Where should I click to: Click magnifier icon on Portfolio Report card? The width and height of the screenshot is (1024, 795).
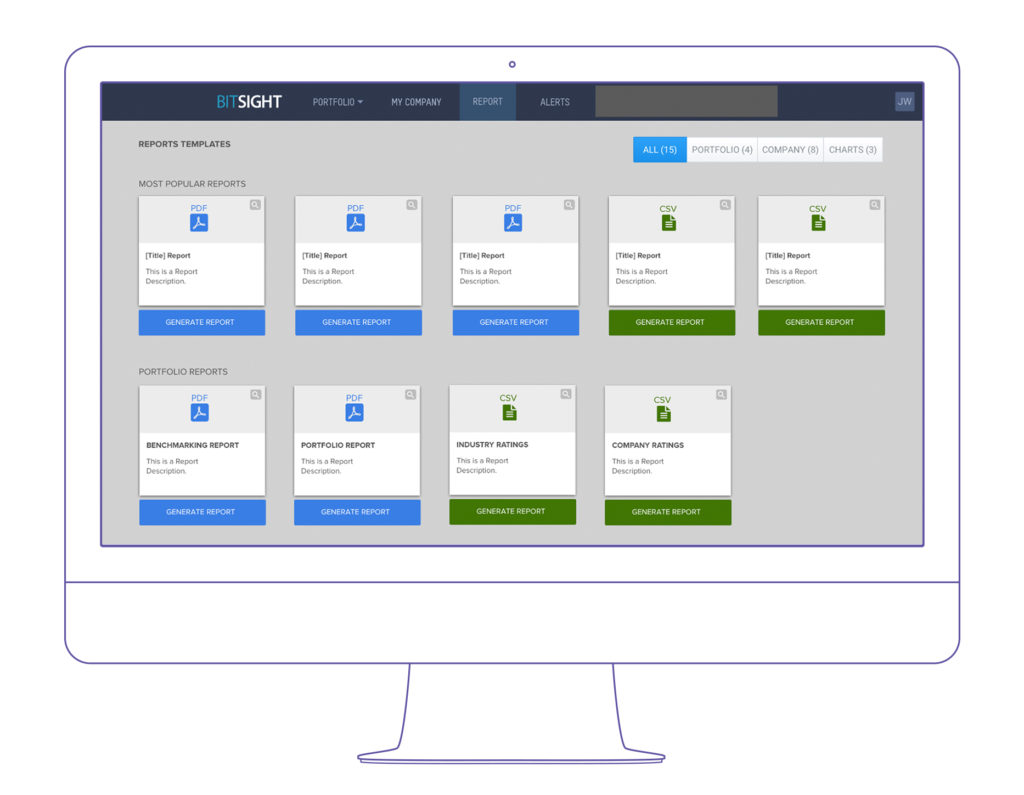[x=410, y=395]
